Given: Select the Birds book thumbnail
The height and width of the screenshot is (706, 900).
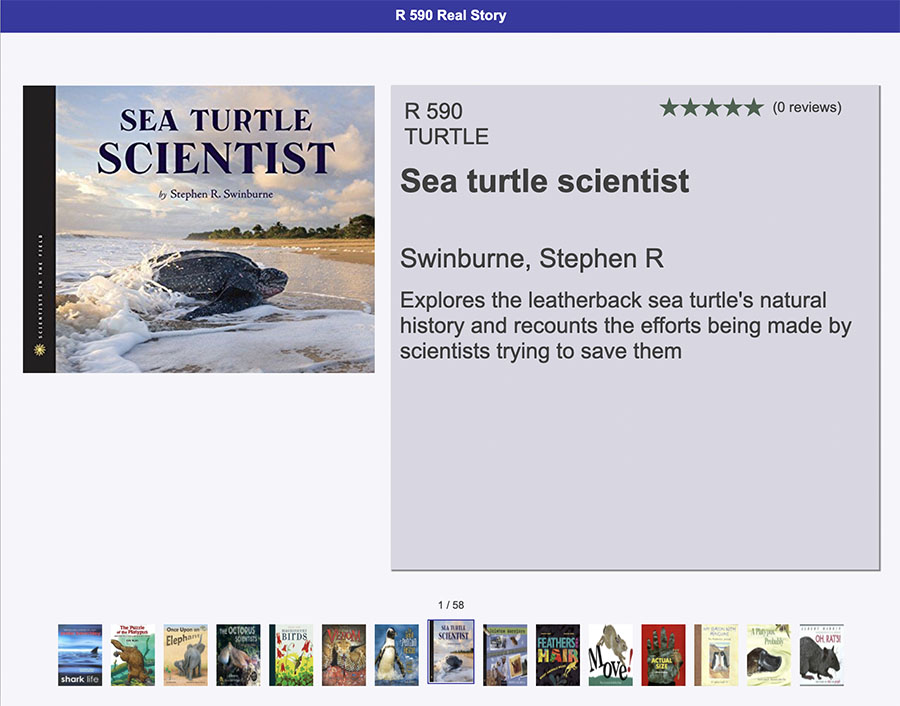Looking at the screenshot, I should coord(291,655).
